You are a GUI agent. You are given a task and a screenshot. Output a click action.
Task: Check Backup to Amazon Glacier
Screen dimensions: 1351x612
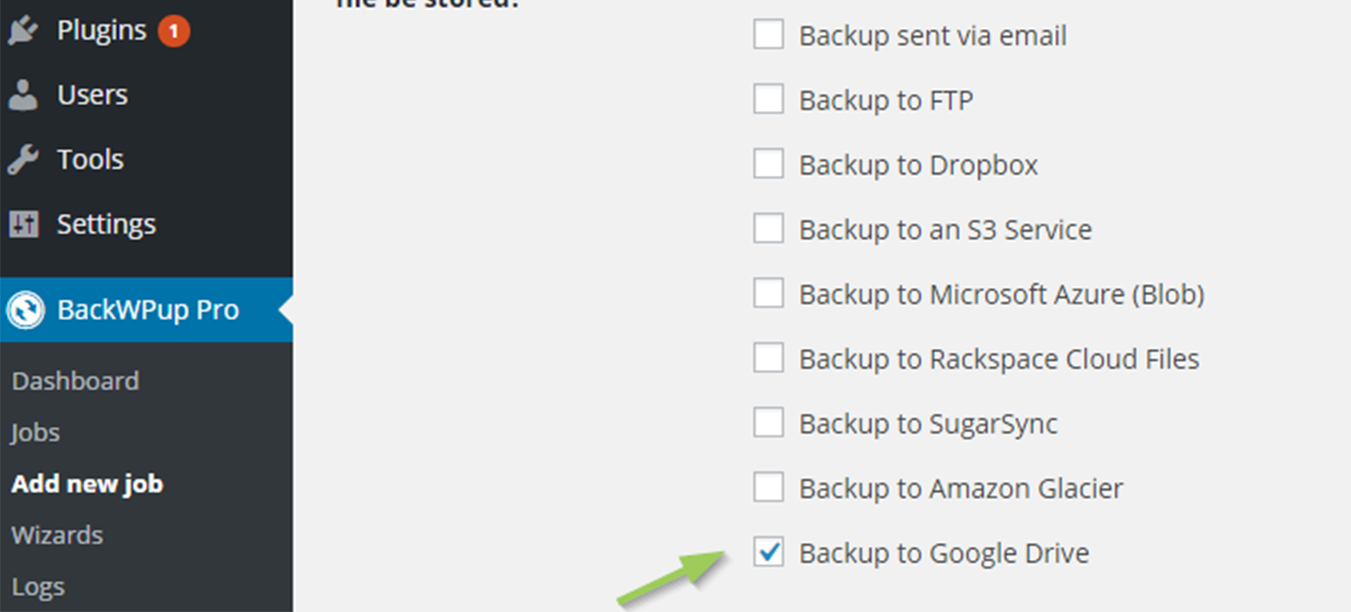pyautogui.click(x=769, y=487)
